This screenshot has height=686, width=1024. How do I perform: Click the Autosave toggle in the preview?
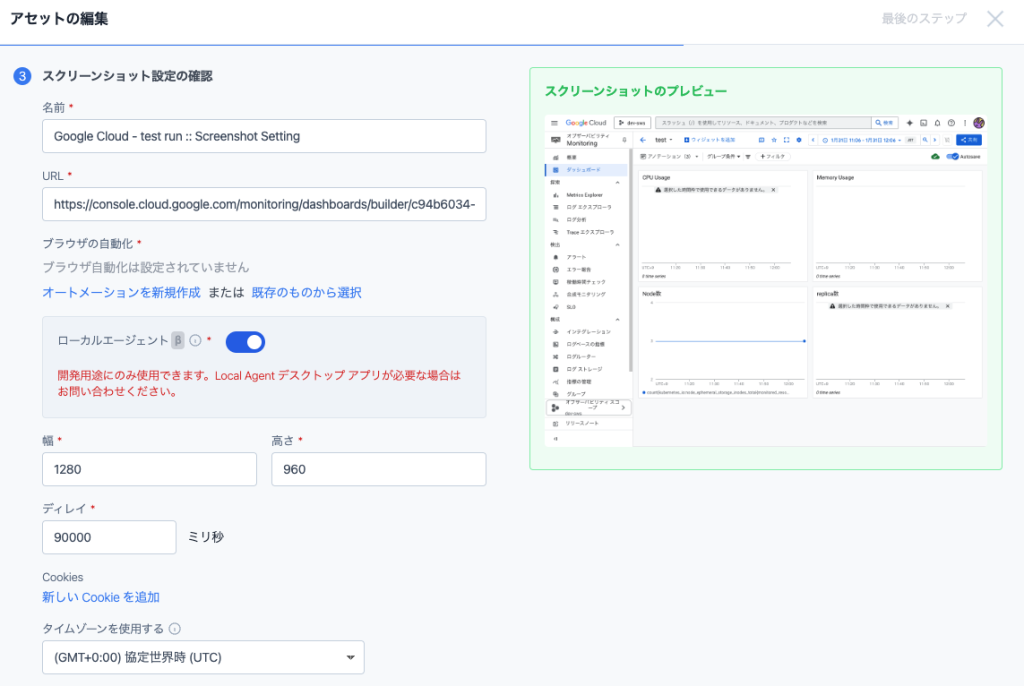(952, 157)
